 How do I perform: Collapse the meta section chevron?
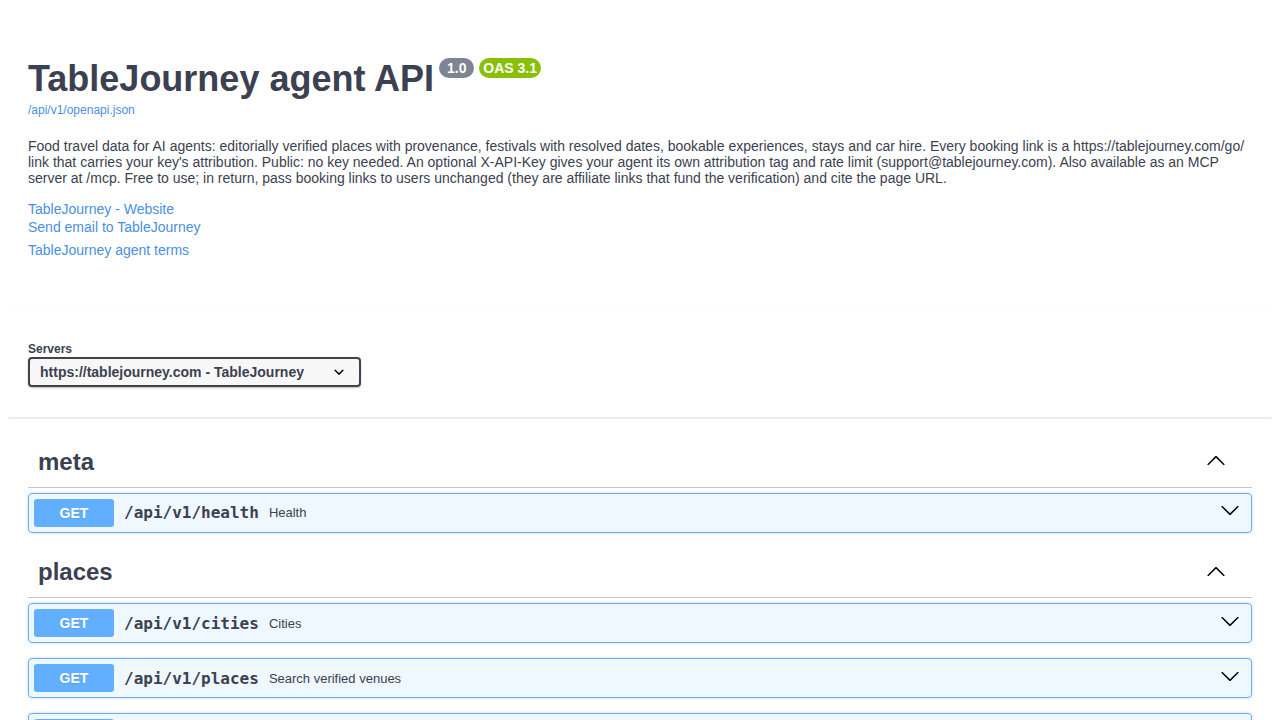1216,461
